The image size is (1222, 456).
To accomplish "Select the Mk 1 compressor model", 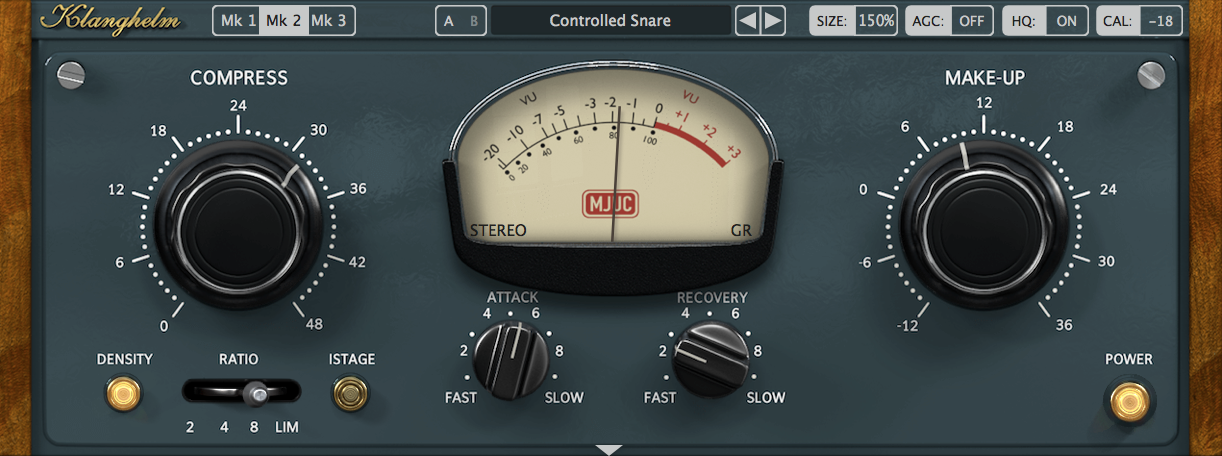I will coord(238,20).
